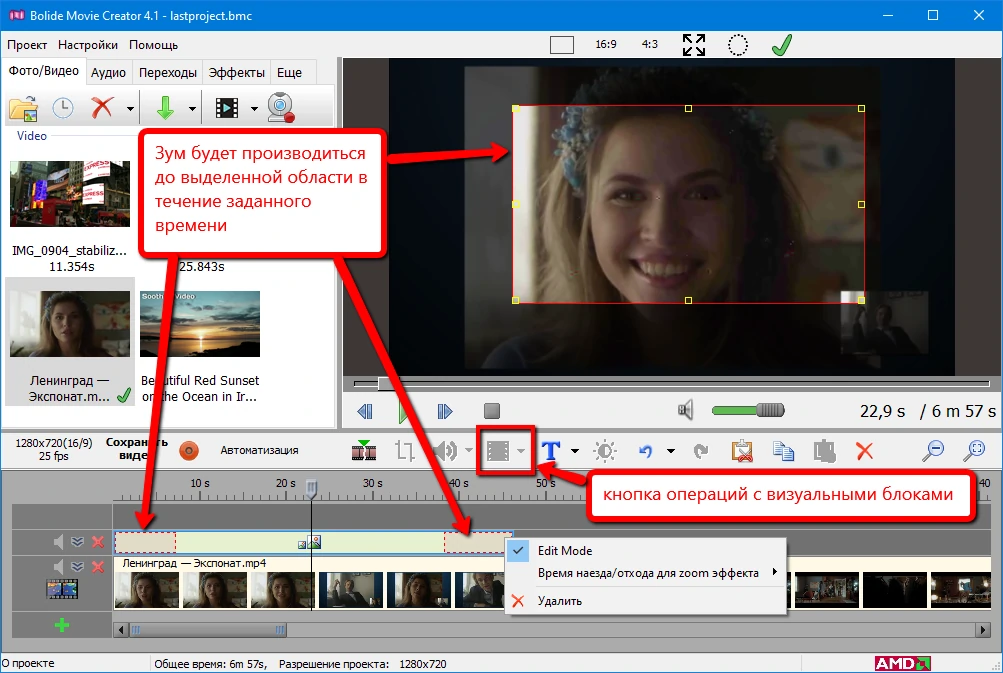Click the brightness sun icon
This screenshot has height=673, width=1003.
pyautogui.click(x=605, y=451)
